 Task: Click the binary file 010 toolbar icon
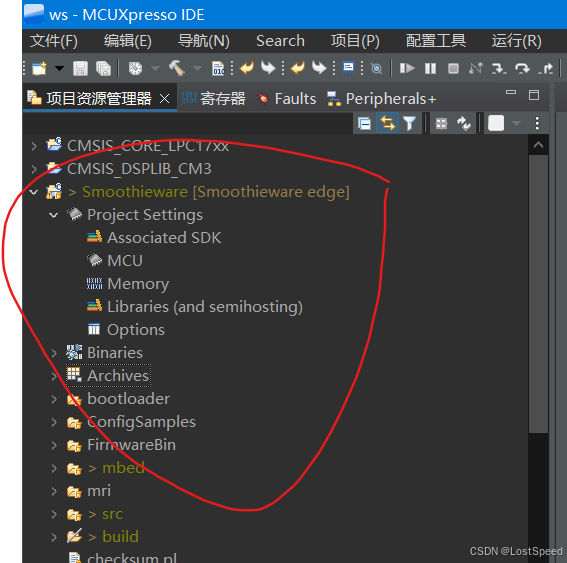218,68
